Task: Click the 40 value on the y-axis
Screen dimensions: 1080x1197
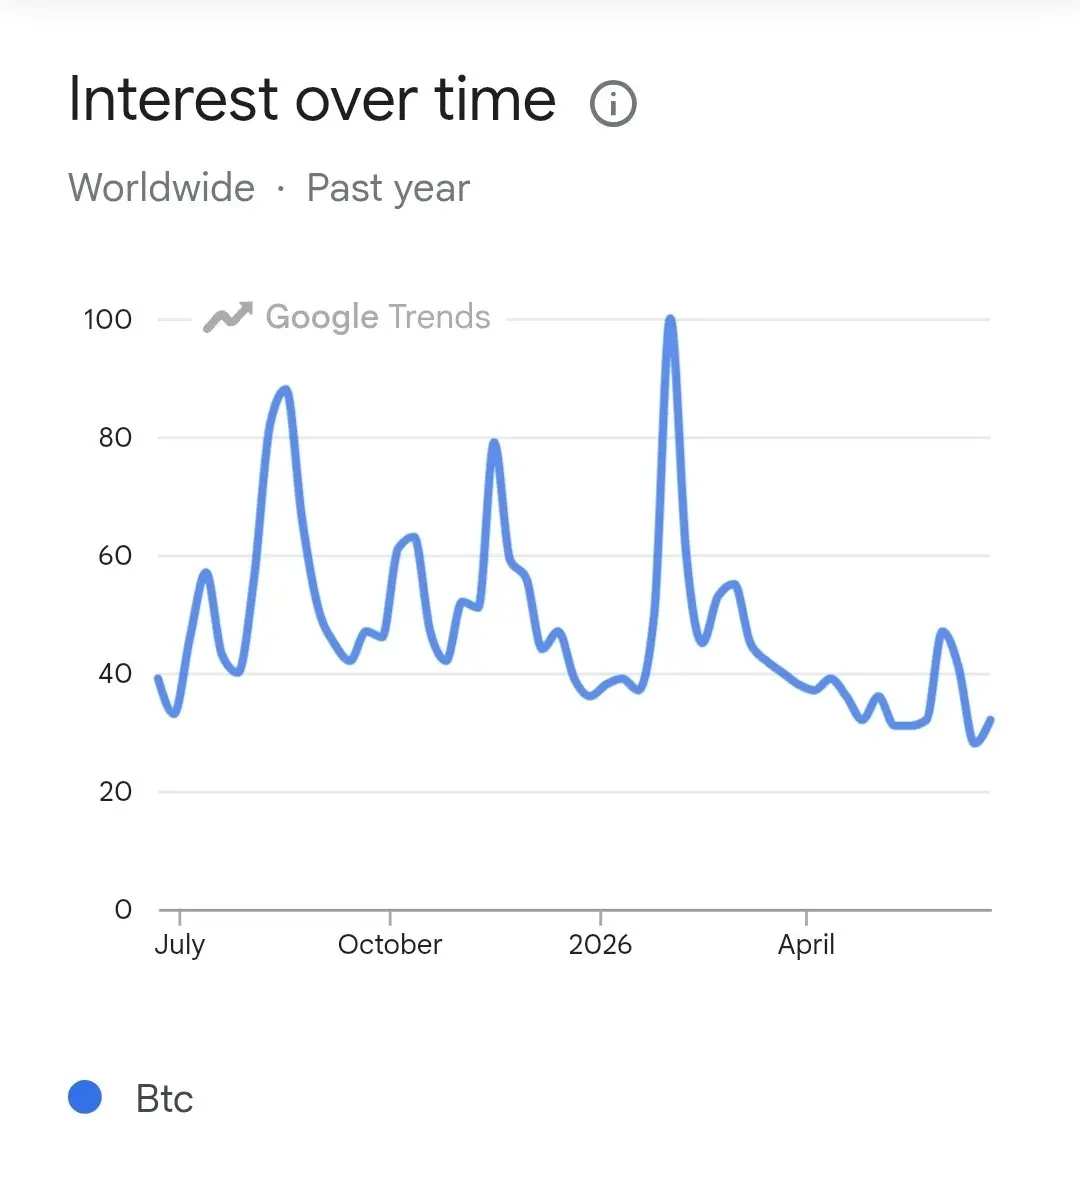Action: (x=114, y=673)
